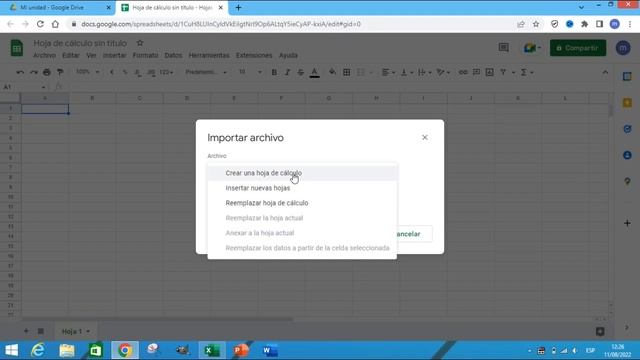The height and width of the screenshot is (360, 640).
Task: Open the Google Sheets home icon
Action: pyautogui.click(x=17, y=48)
